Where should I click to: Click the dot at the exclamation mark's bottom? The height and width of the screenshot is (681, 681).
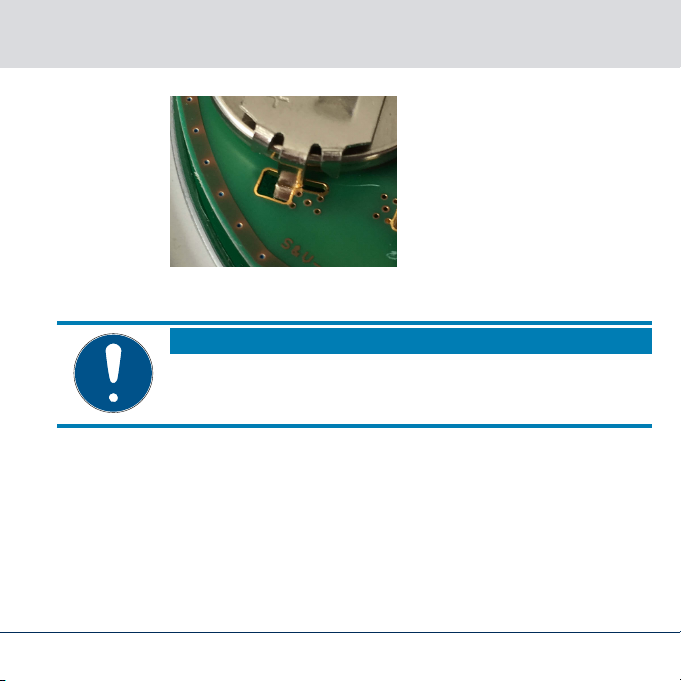(x=113, y=397)
